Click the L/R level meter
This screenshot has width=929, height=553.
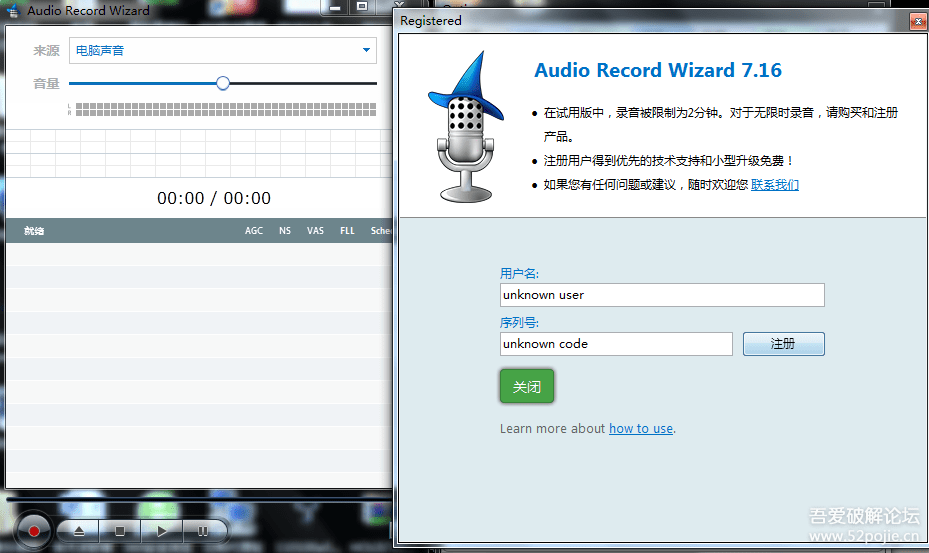click(222, 109)
